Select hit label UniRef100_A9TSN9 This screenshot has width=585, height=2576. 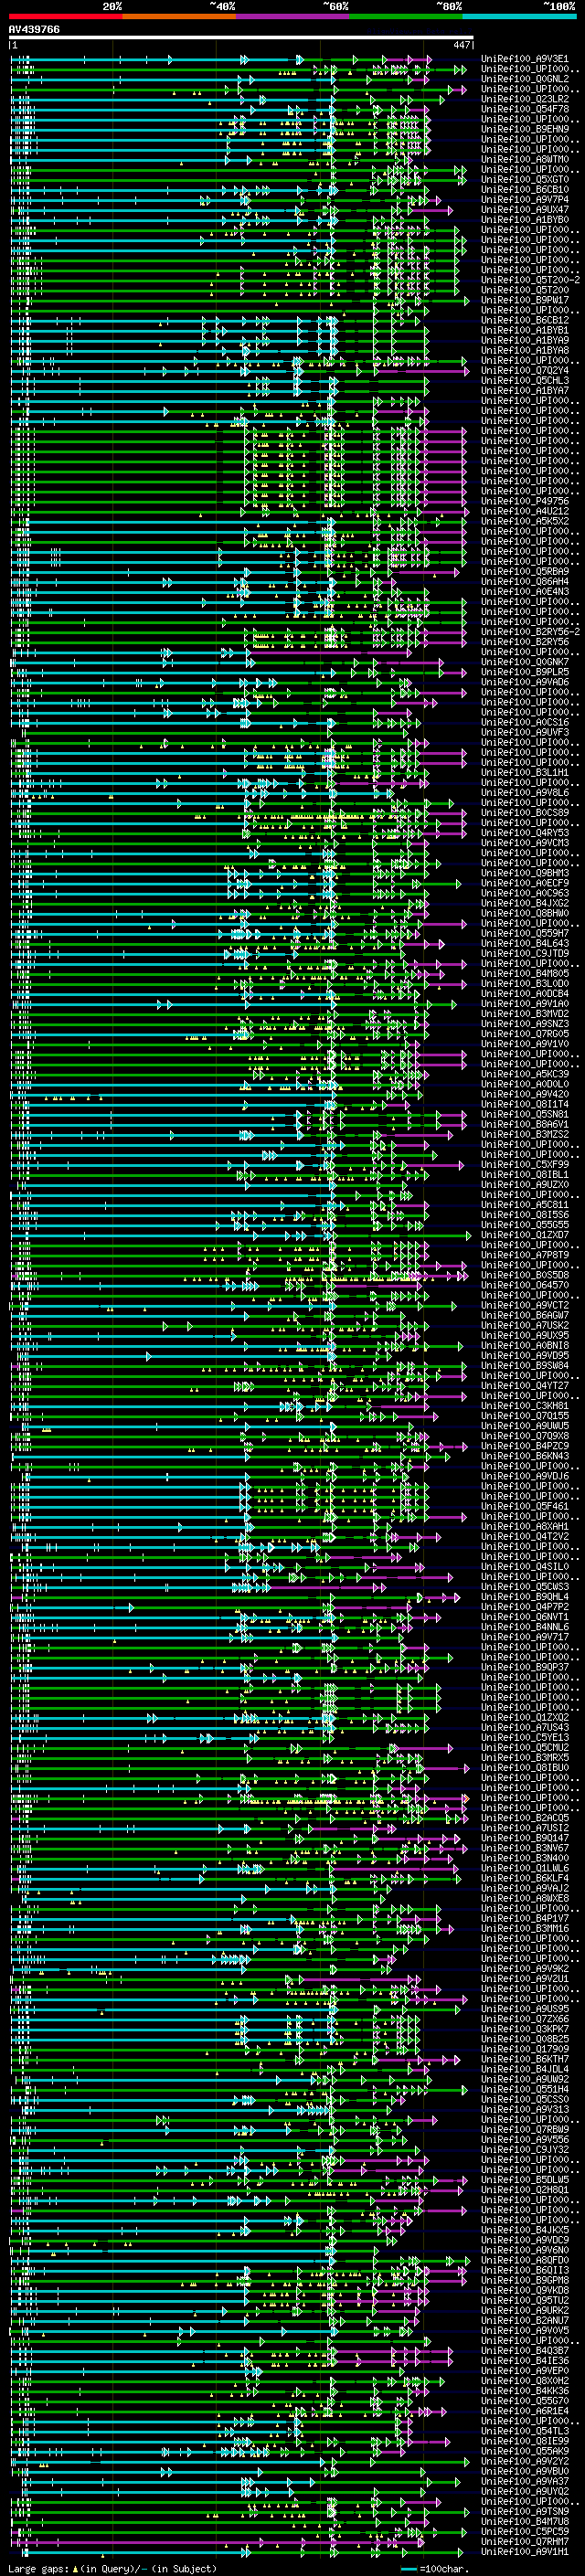tap(525, 2510)
